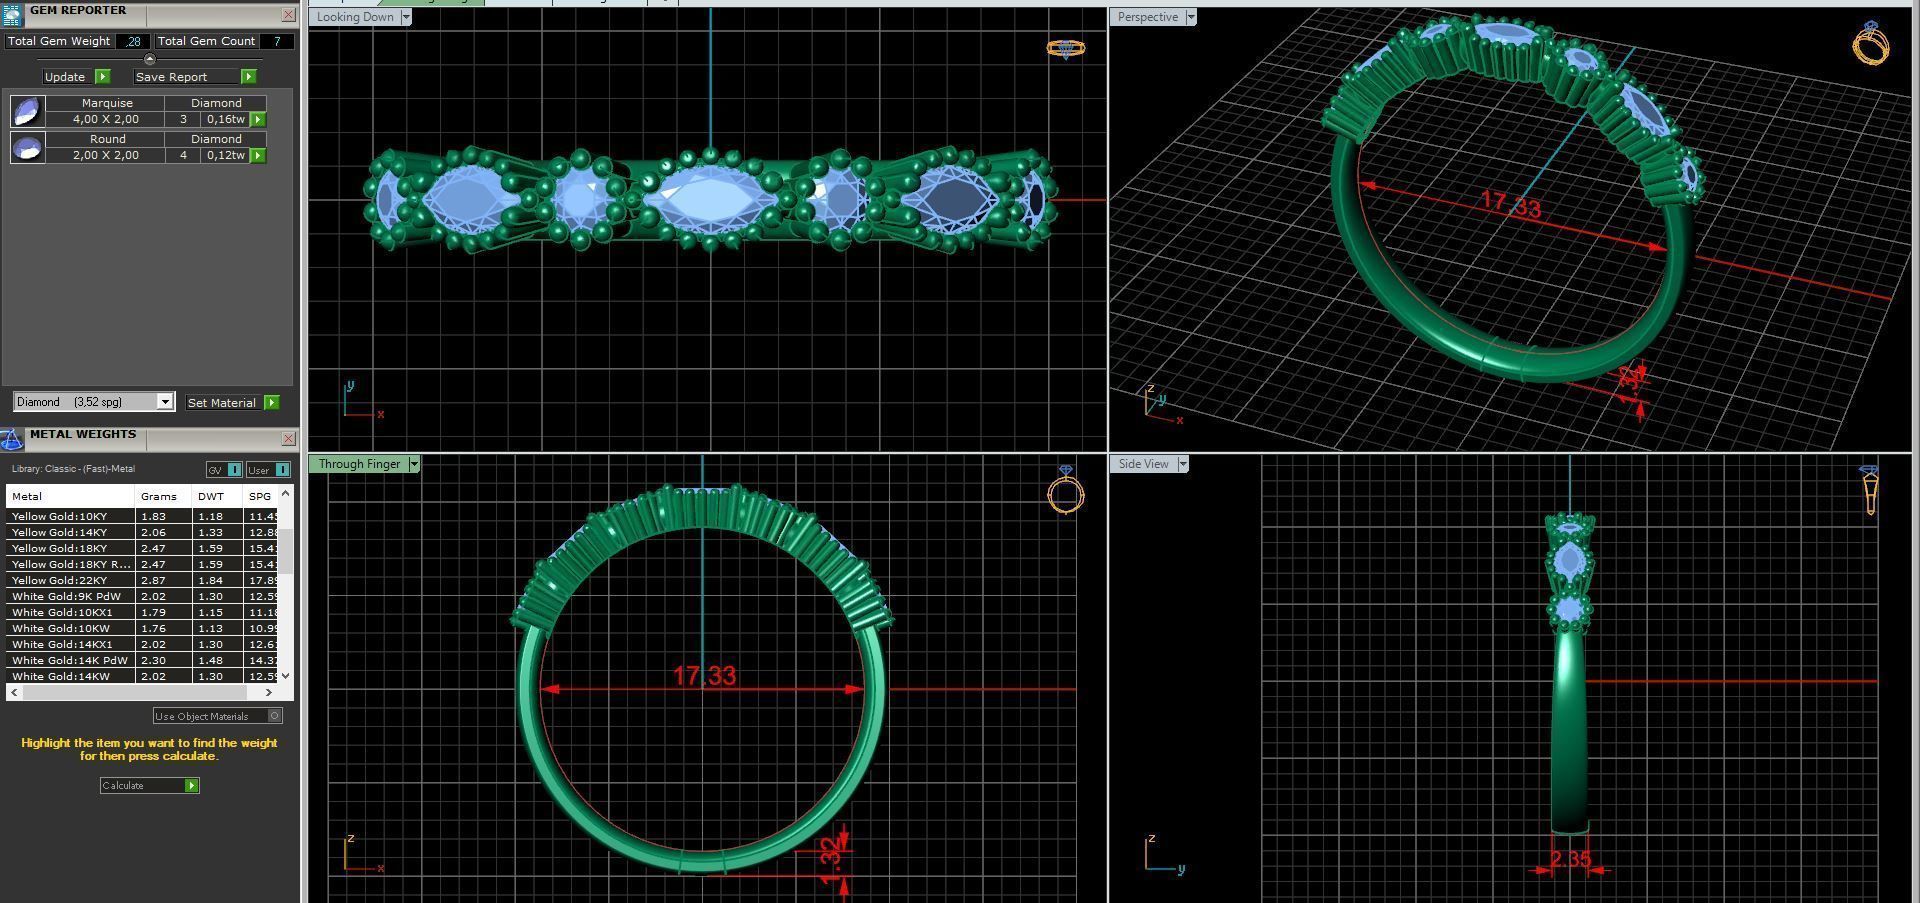
Task: Close the Metal Weights panel
Action: 288,438
